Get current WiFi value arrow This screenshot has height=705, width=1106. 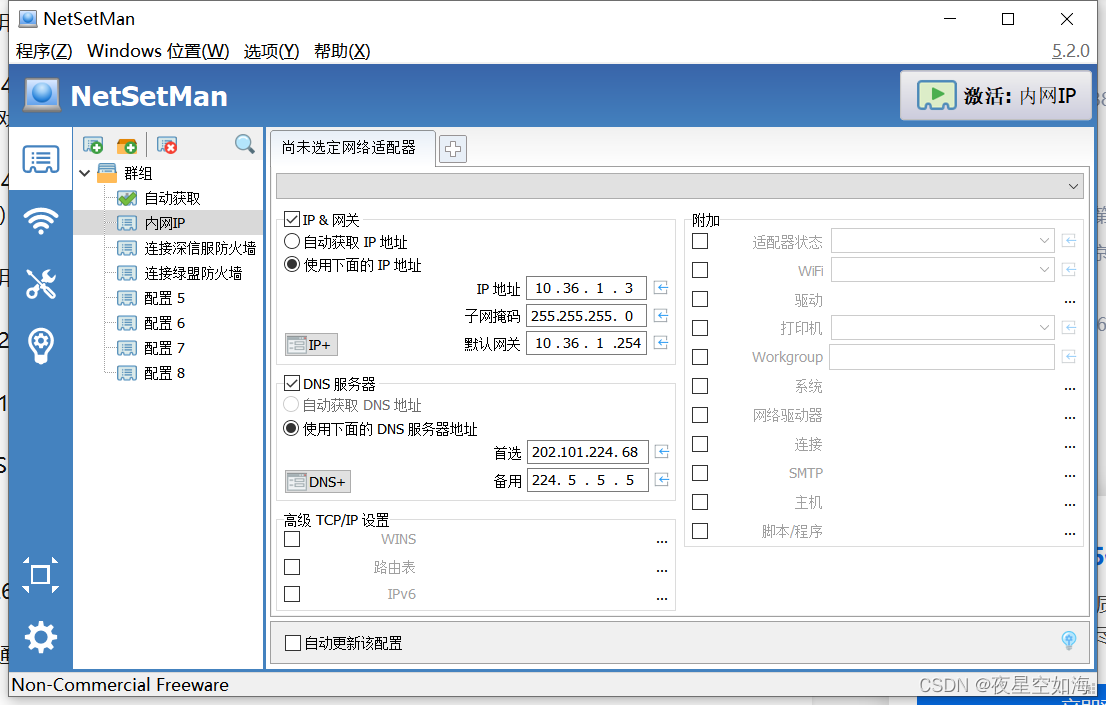click(1069, 270)
